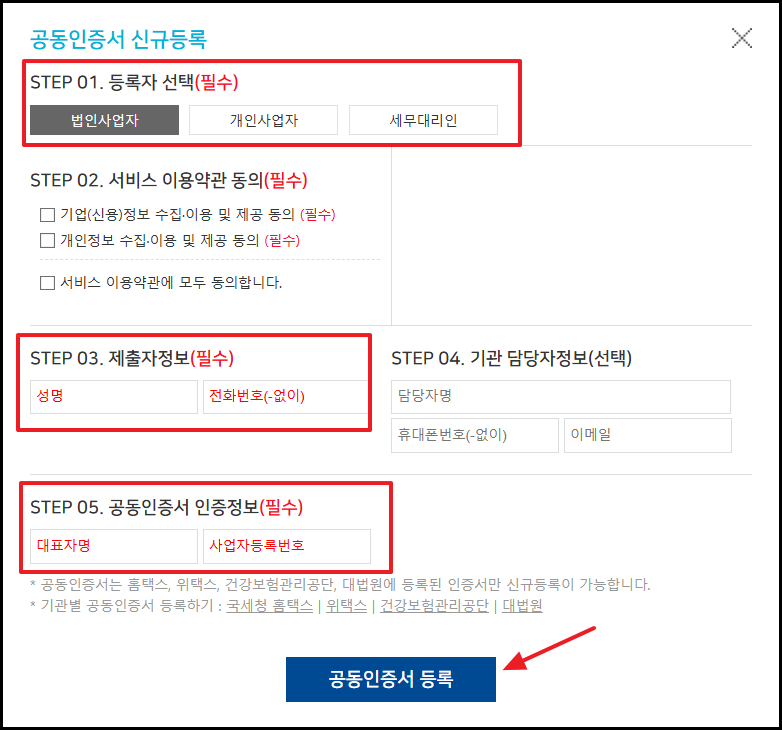Open the 대법원 link
This screenshot has height=730, width=782.
pos(522,606)
